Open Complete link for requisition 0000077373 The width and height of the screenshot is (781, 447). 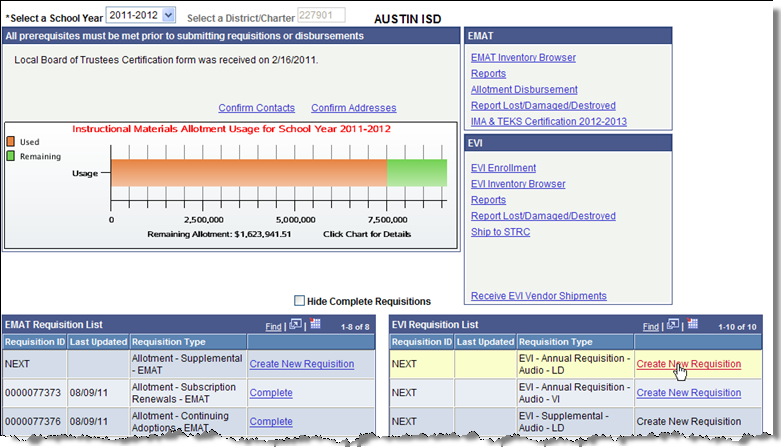(x=271, y=393)
